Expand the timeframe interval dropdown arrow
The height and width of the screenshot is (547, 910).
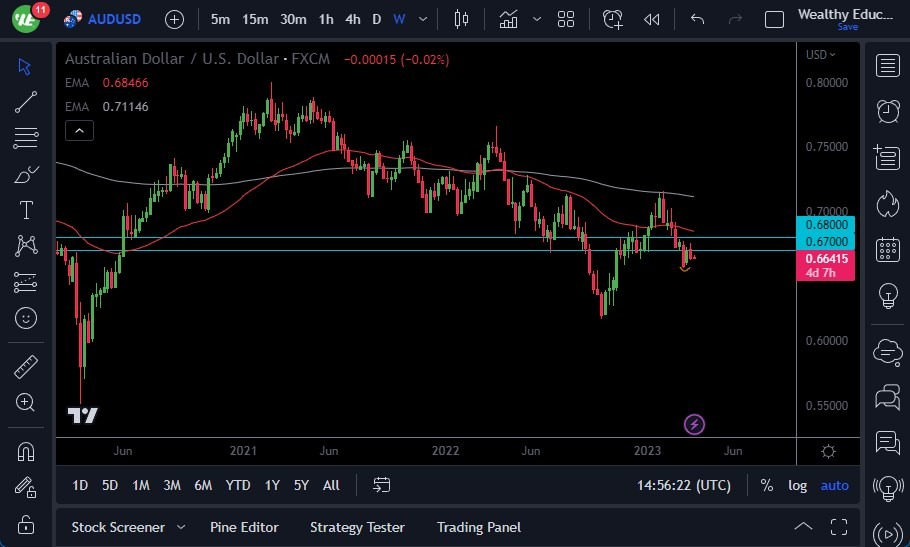(x=425, y=19)
